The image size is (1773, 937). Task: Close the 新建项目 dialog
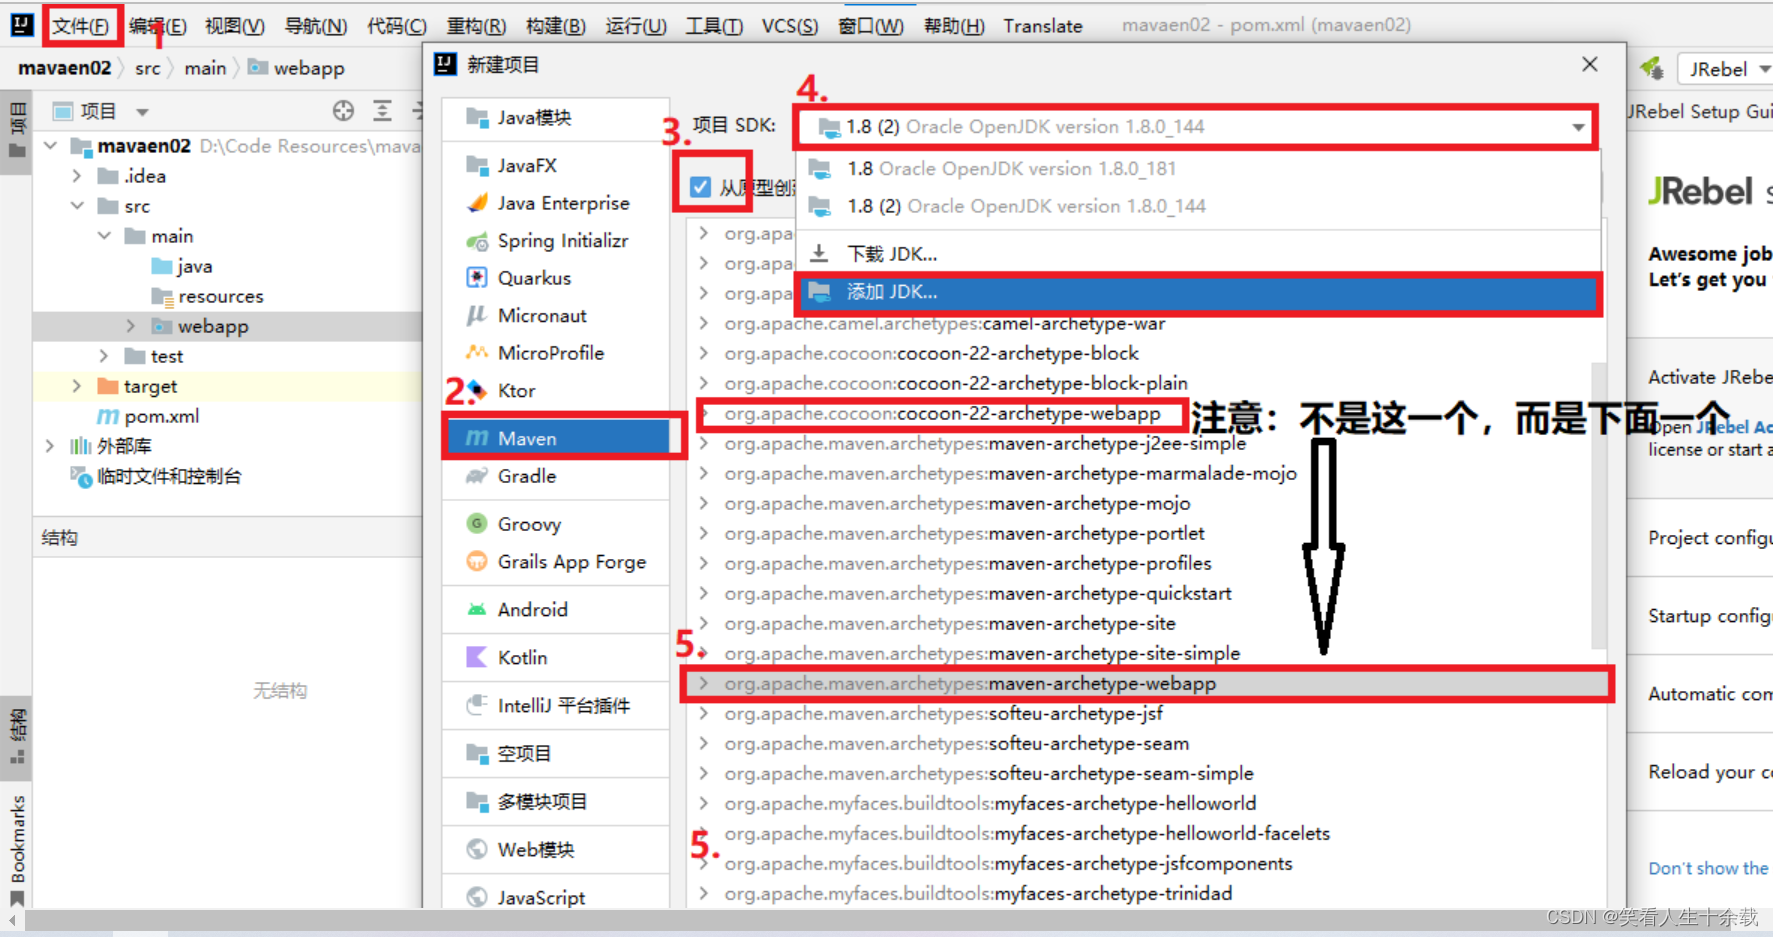(1589, 64)
